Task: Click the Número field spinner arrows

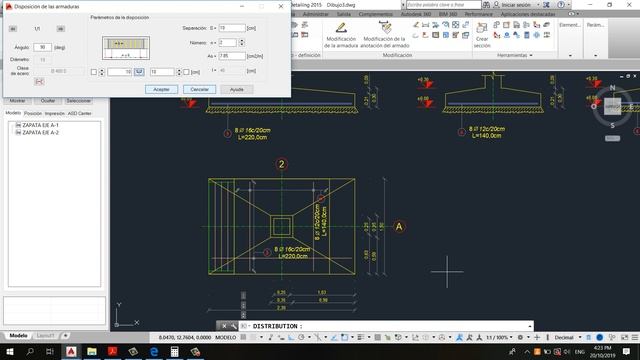Action: point(241,42)
